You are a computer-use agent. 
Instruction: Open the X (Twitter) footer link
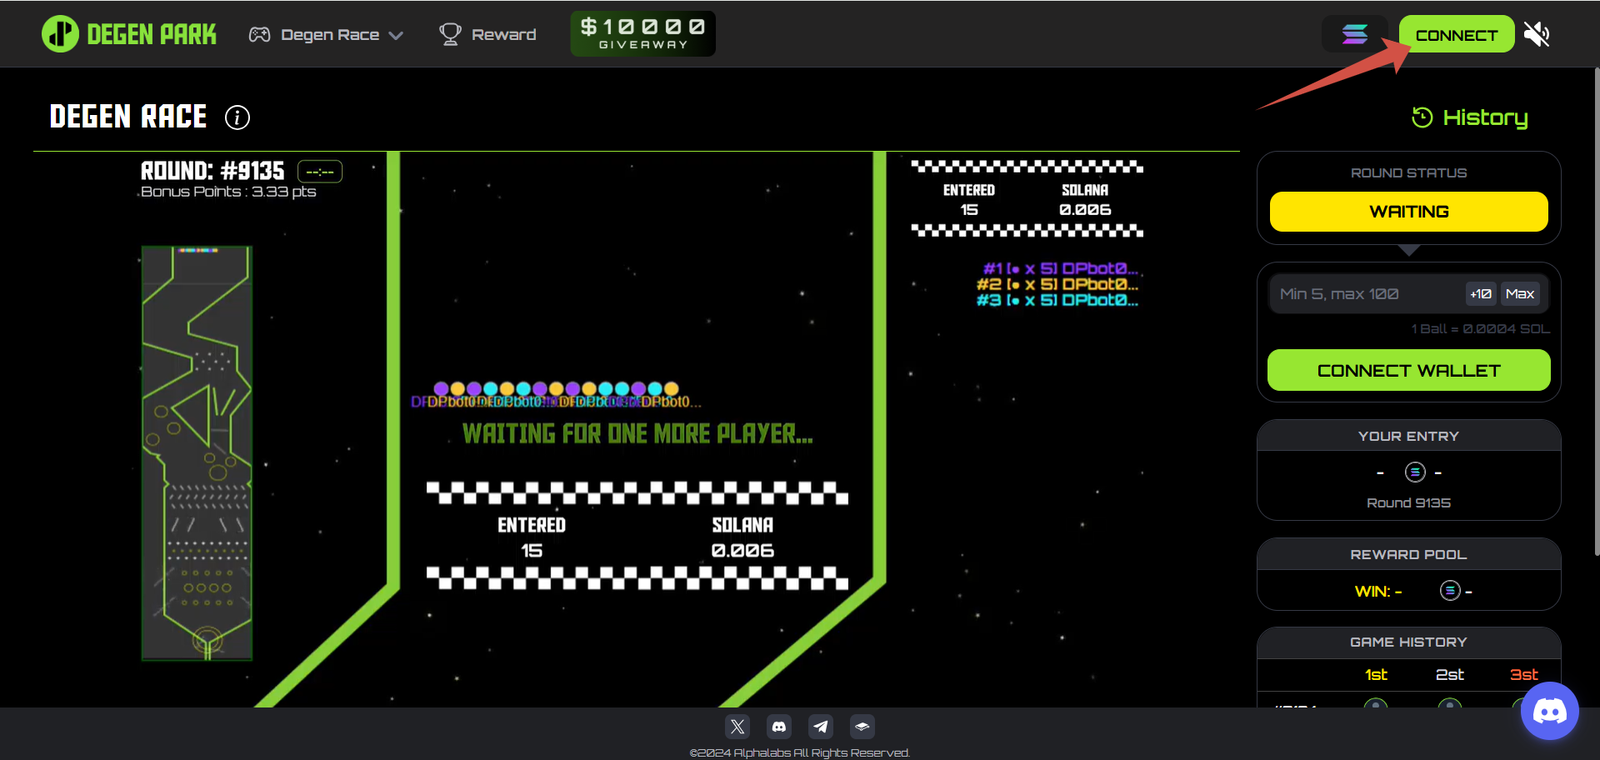(737, 727)
